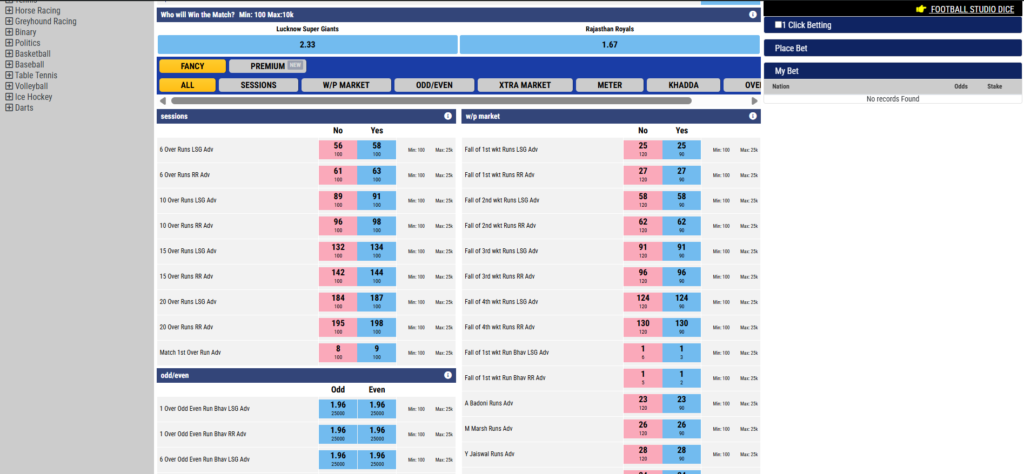Click No 25 for Fall of 1st wkt Runs LSG

coord(643,150)
